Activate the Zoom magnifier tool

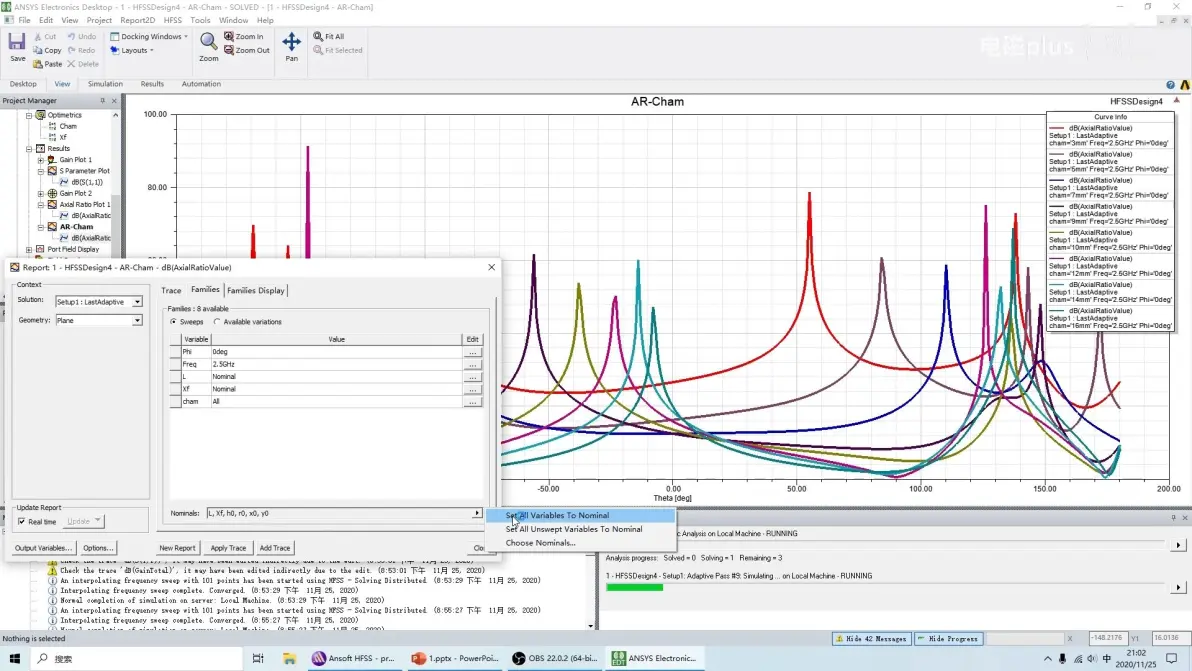[208, 47]
